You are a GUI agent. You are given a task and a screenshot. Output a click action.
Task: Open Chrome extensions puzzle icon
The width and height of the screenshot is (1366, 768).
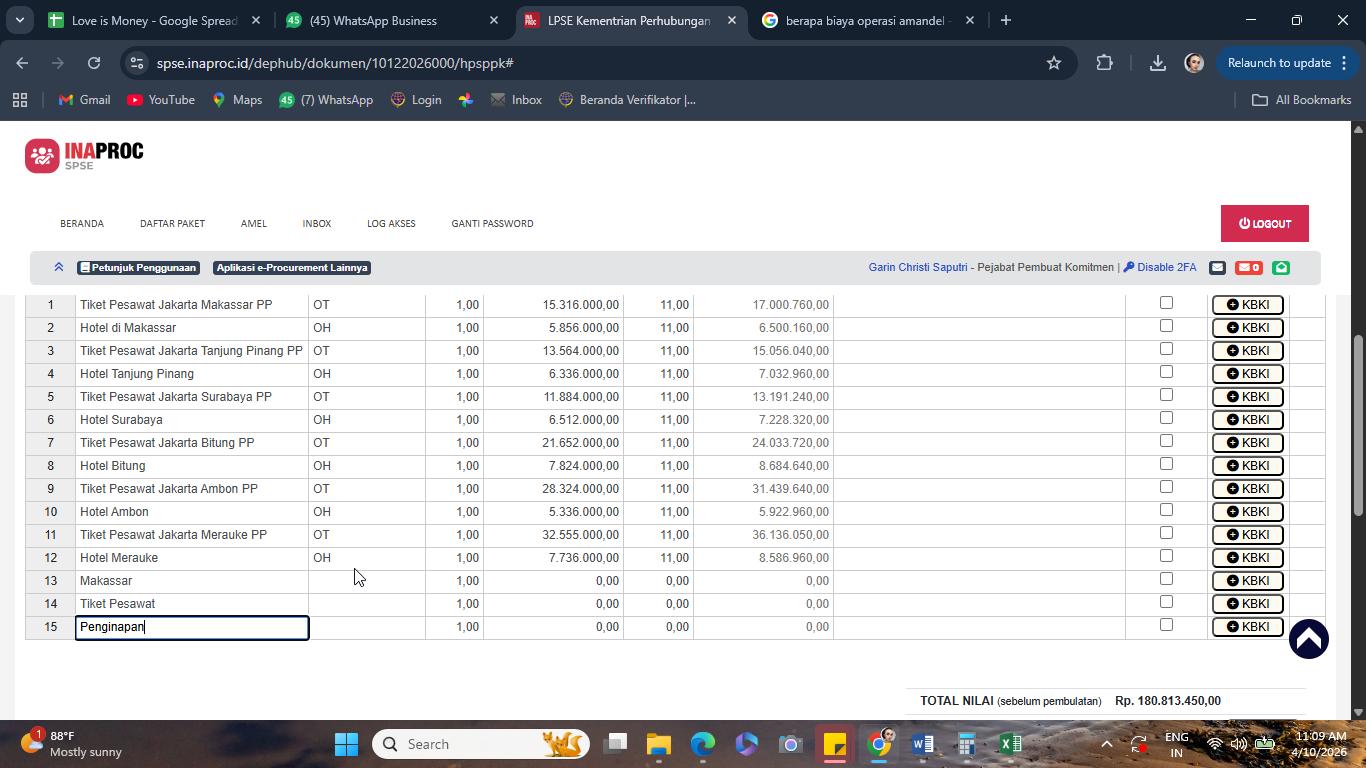tap(1104, 63)
